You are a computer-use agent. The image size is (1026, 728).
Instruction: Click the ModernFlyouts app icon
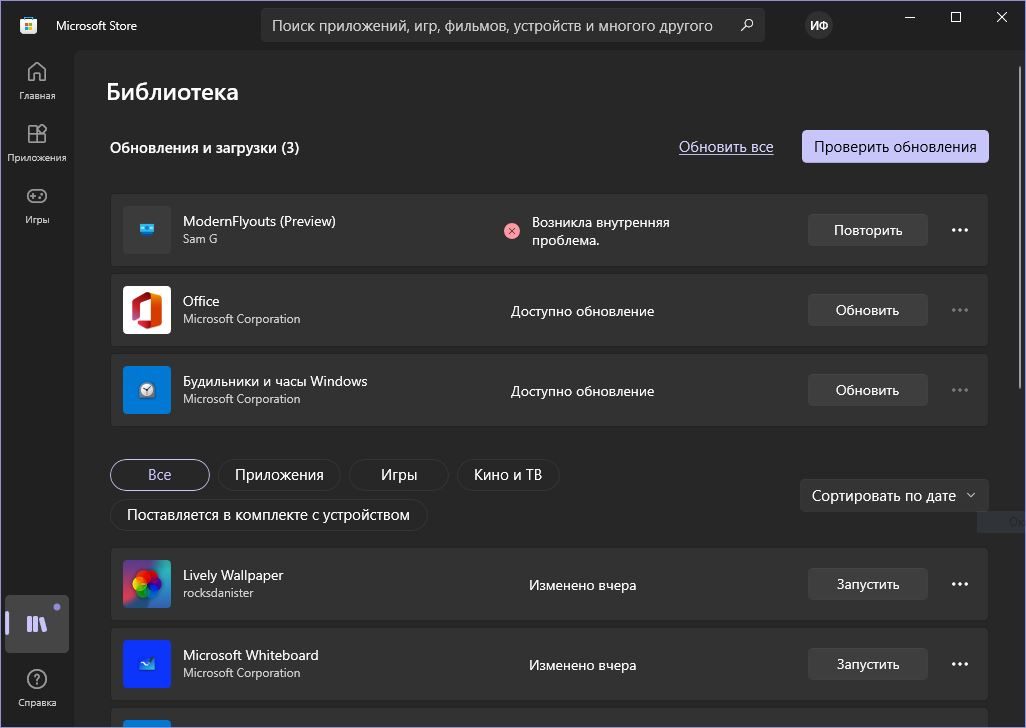pos(147,230)
